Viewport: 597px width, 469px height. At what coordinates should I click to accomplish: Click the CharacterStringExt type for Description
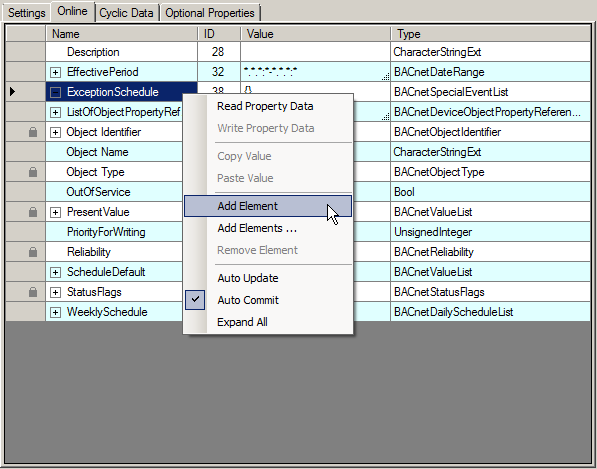[x=490, y=52]
